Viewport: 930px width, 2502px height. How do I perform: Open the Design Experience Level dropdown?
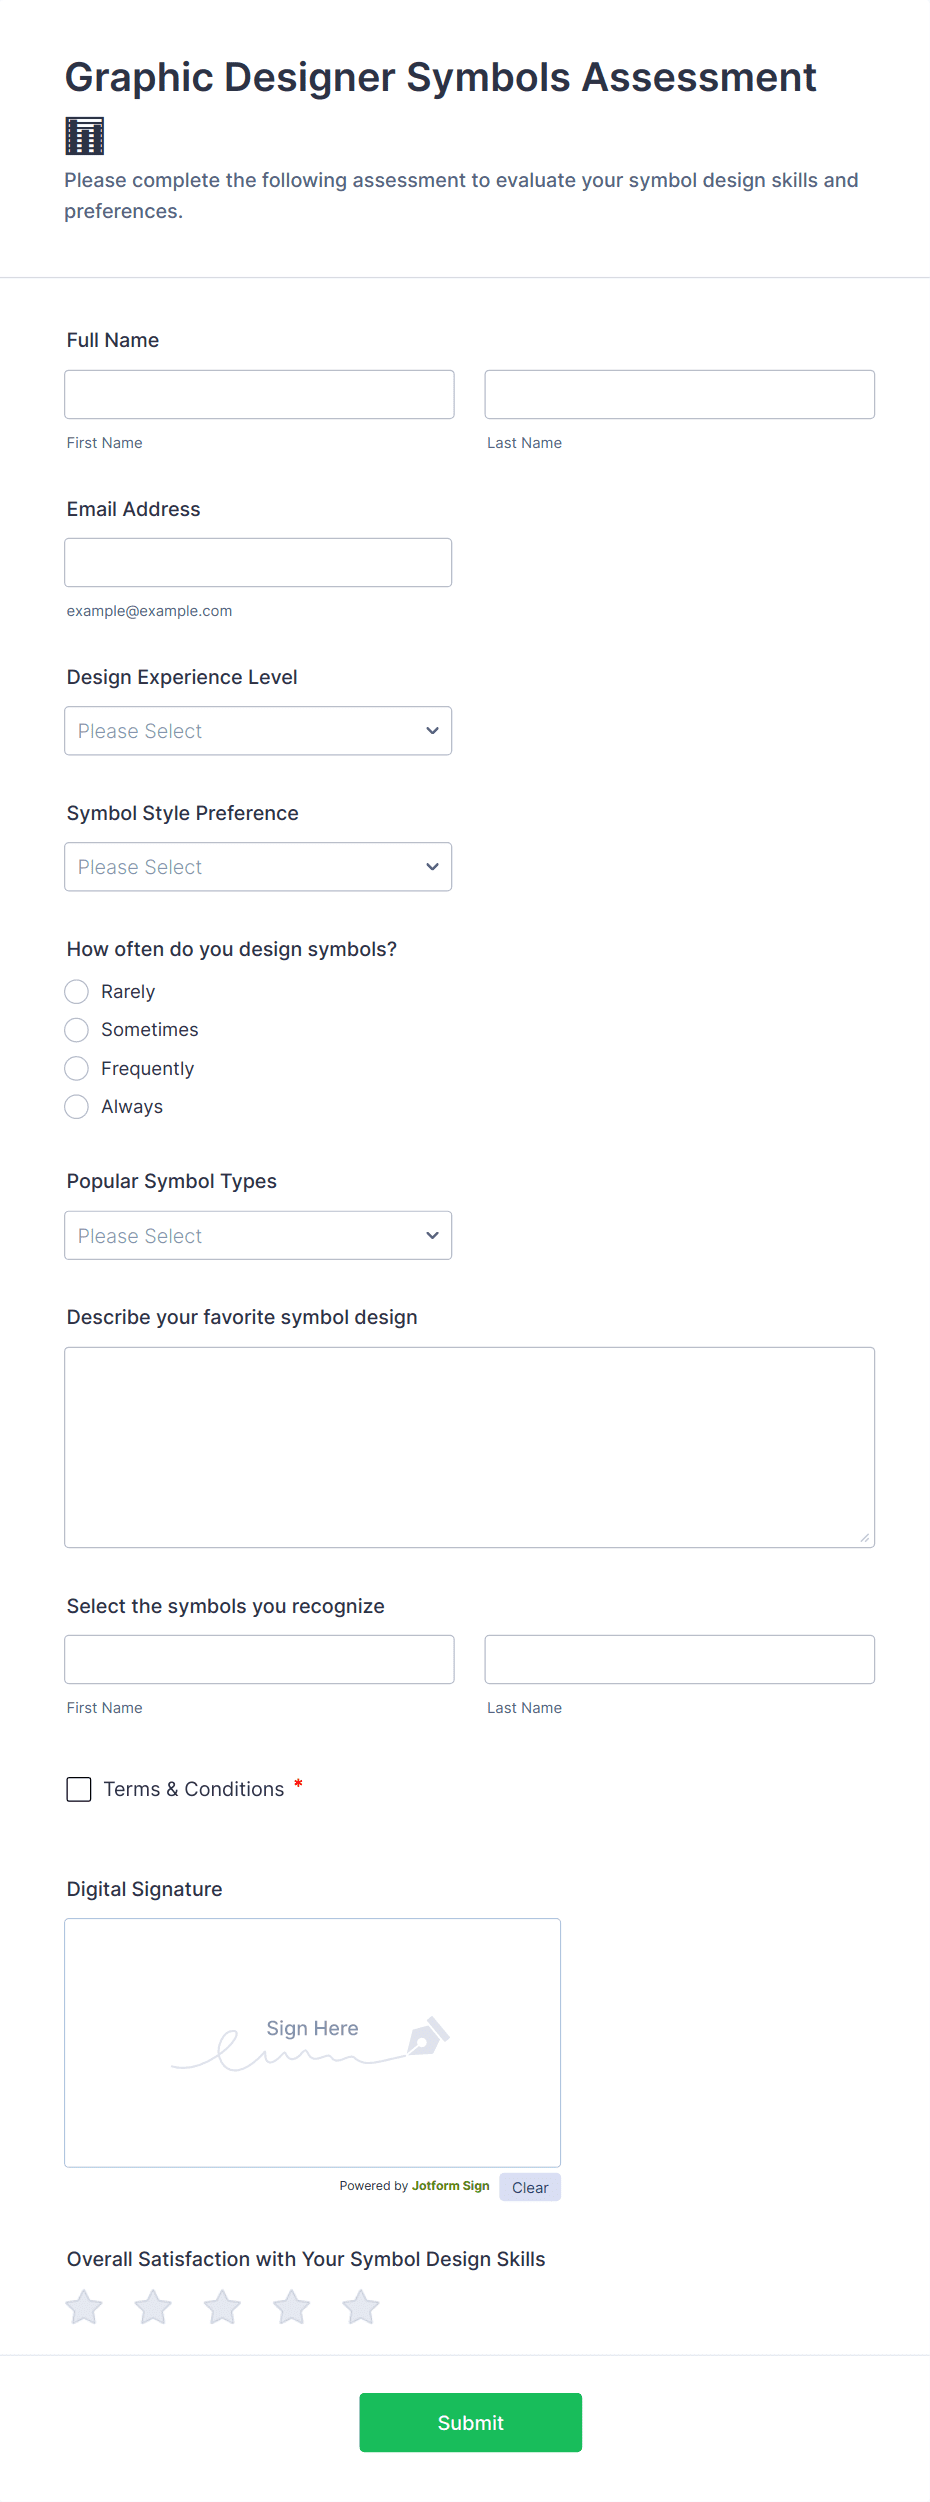258,731
